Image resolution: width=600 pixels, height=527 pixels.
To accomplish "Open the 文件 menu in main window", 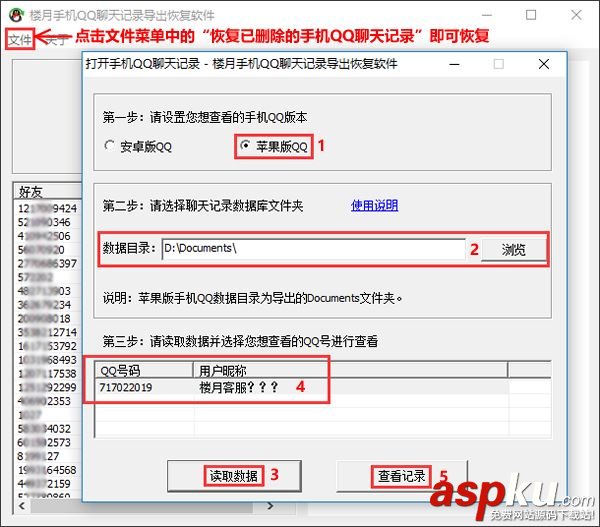I will pyautogui.click(x=20, y=39).
